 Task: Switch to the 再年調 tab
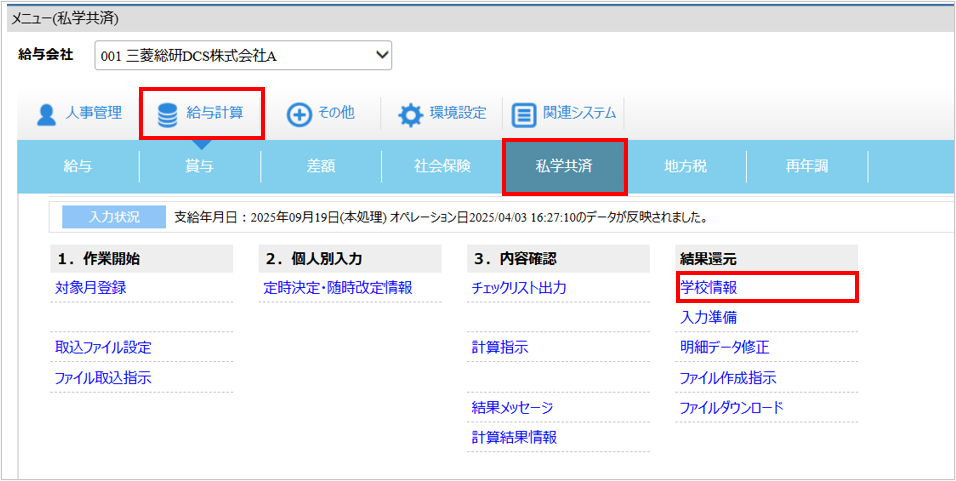807,166
